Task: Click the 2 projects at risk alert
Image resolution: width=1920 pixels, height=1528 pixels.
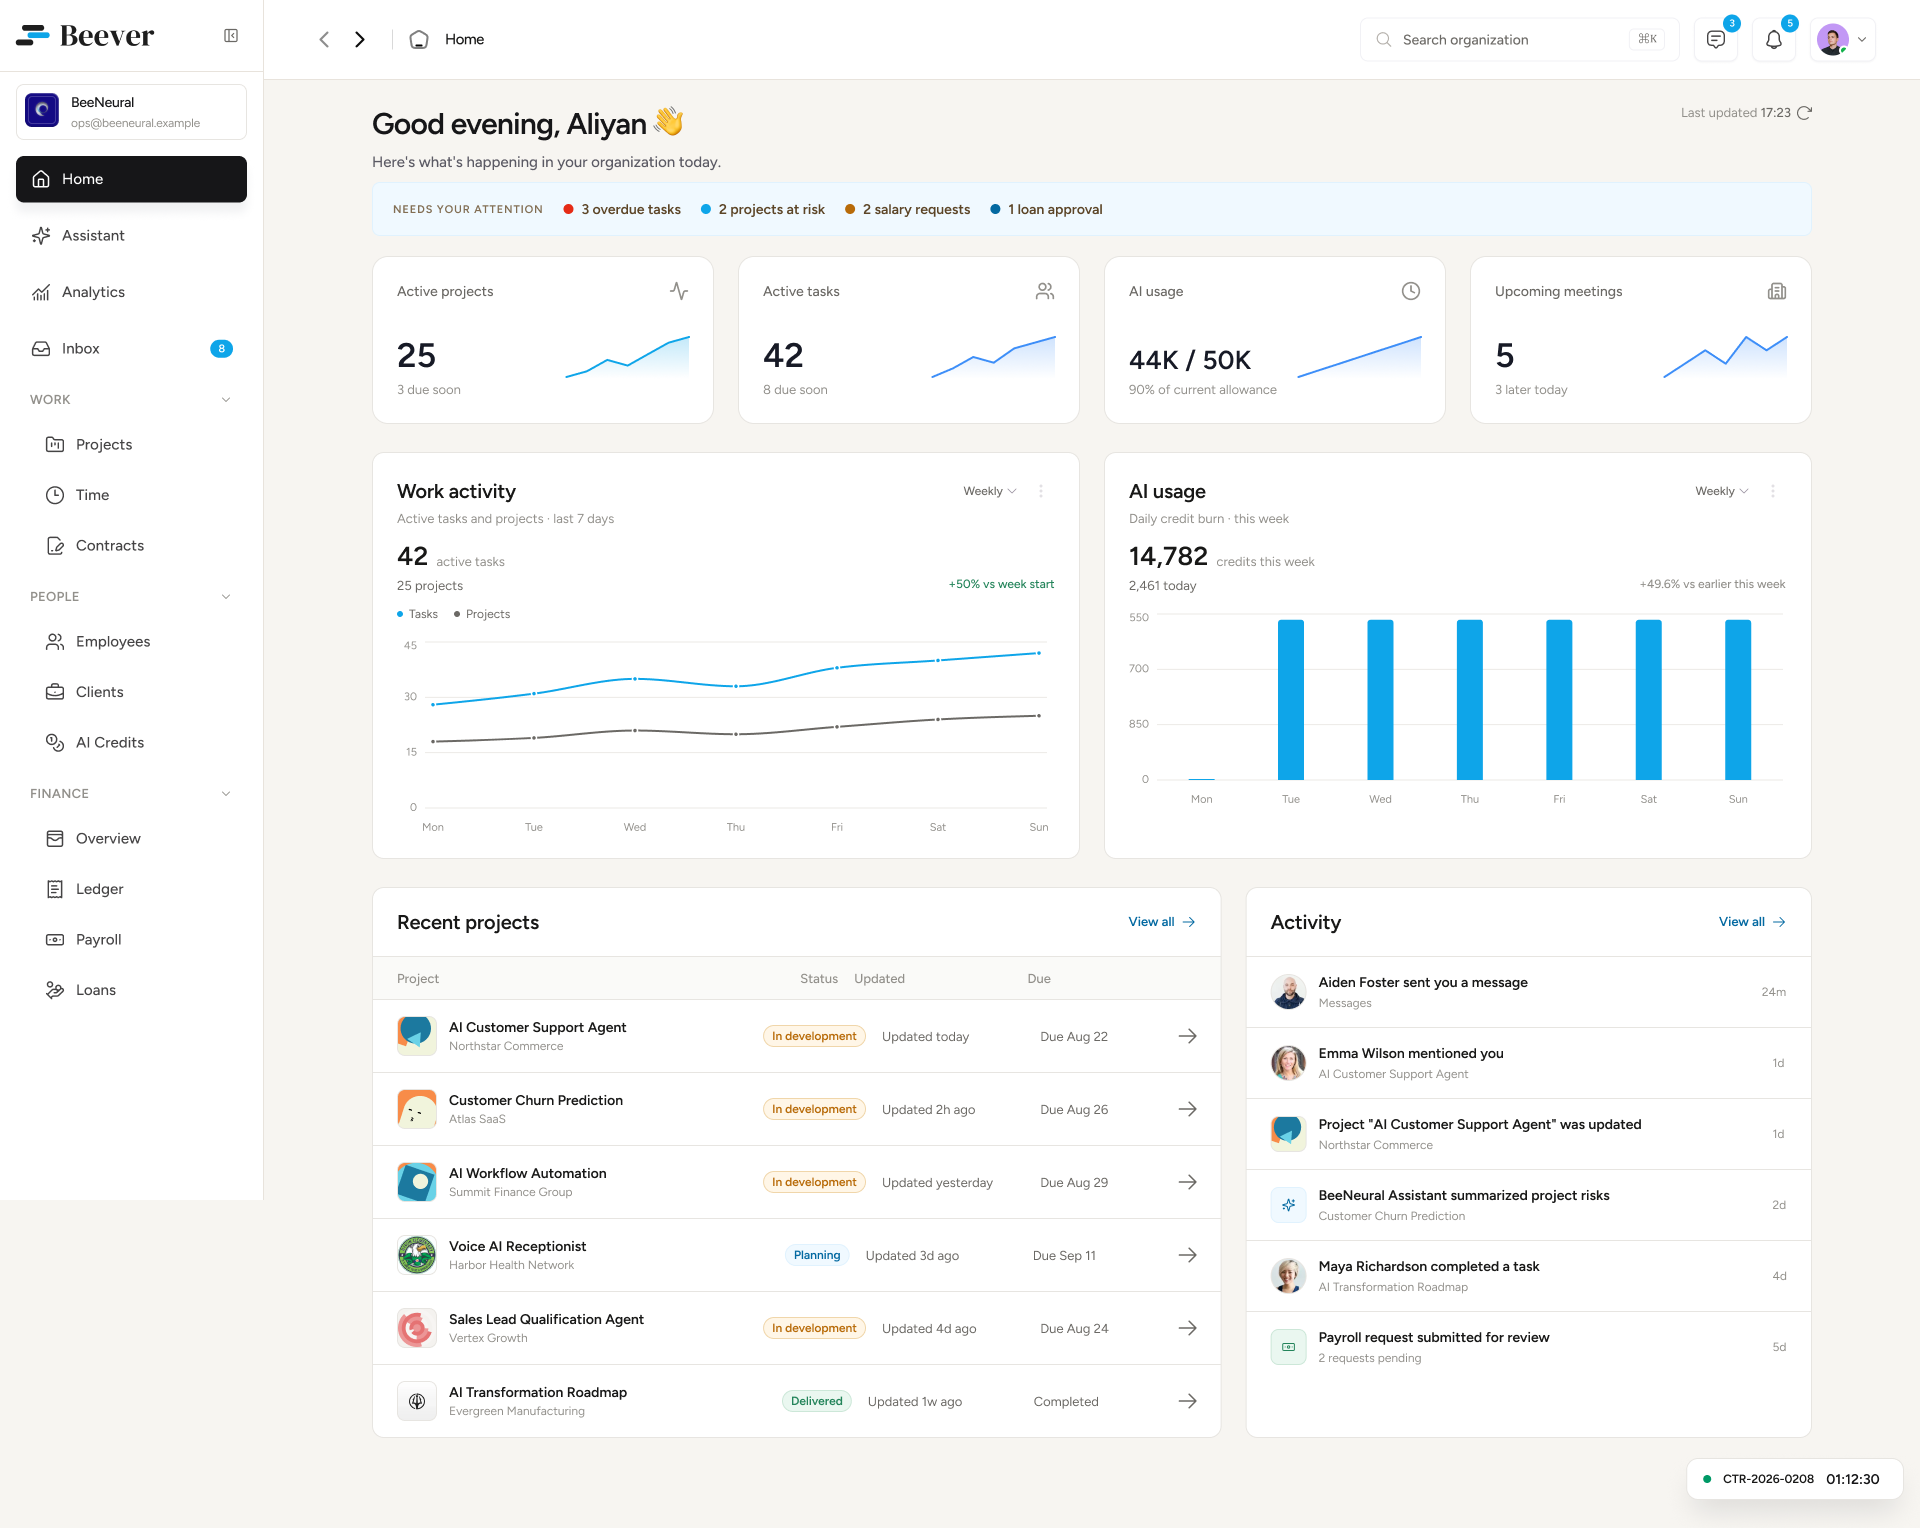Action: (x=763, y=209)
